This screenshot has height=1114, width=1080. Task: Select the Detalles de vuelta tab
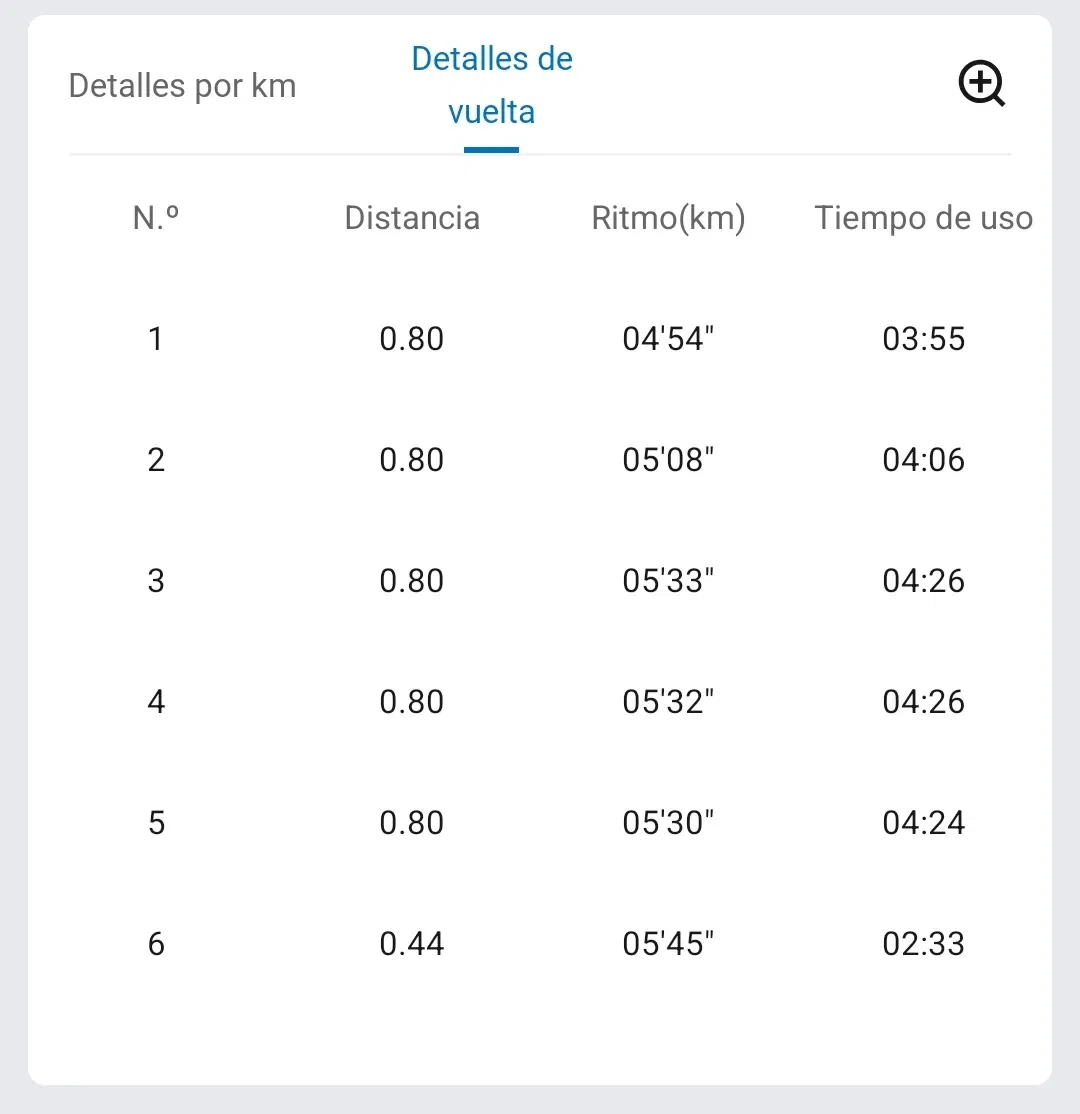(491, 85)
